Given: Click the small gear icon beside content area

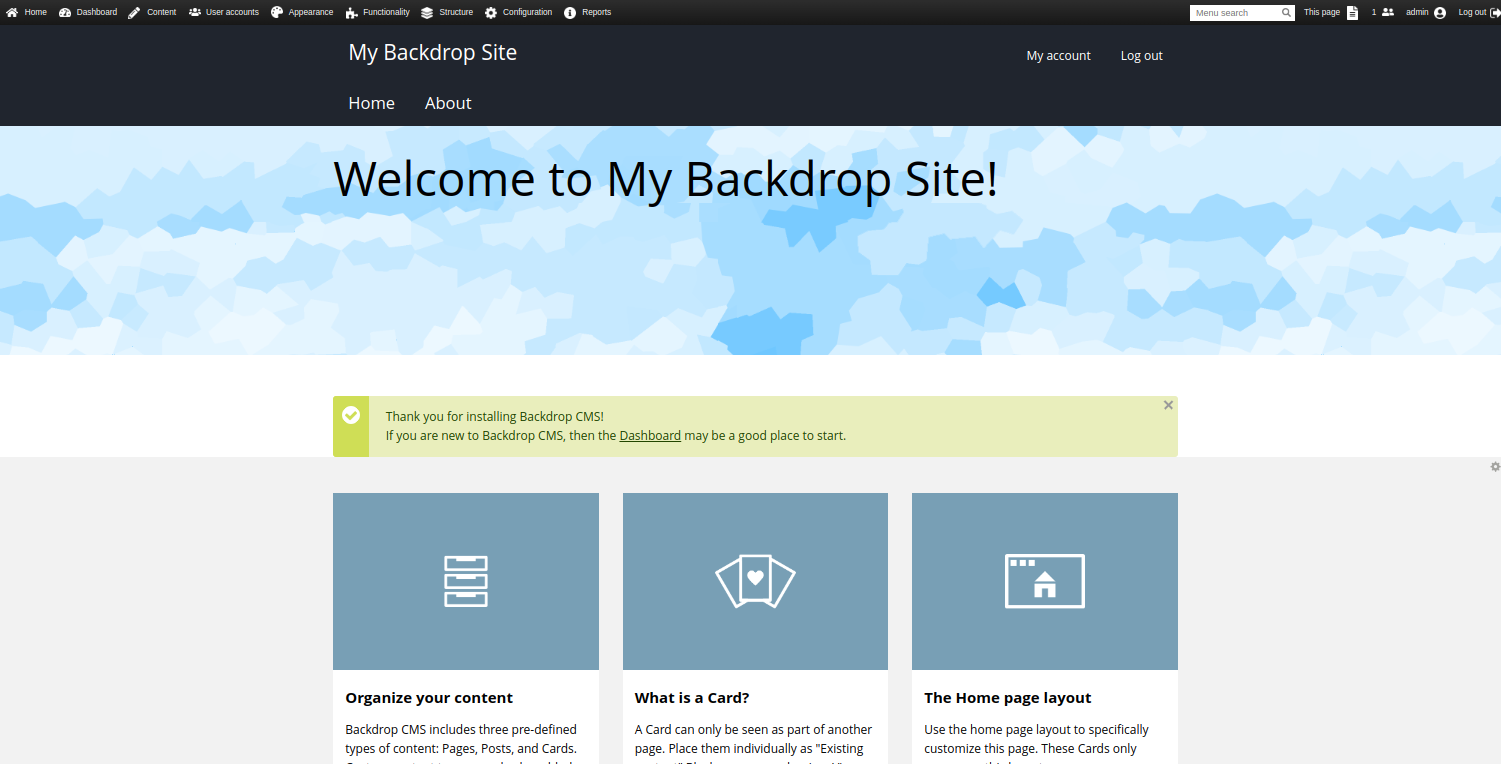Looking at the screenshot, I should click(1495, 467).
